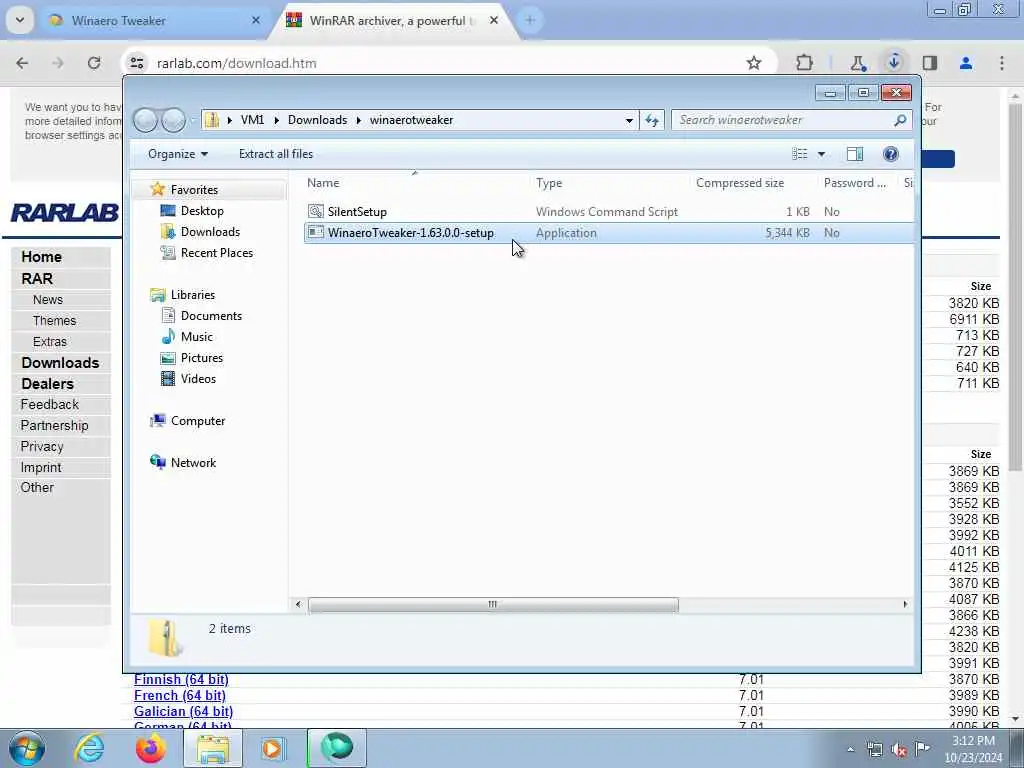Click Explorer refresh button

(652, 120)
